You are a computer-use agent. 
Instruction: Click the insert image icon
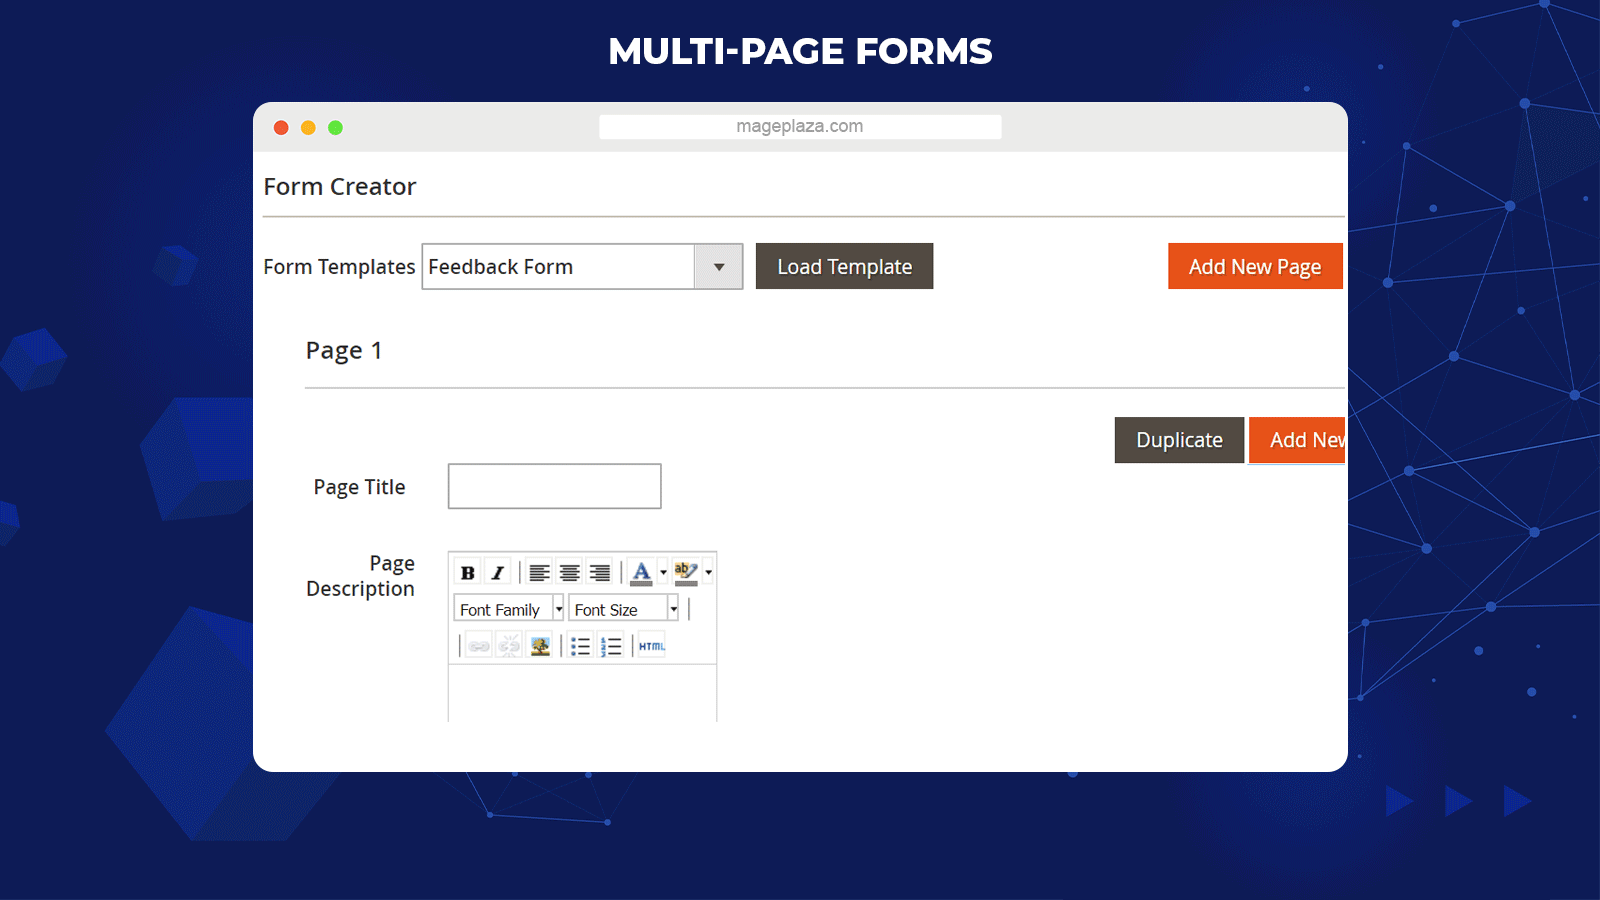pyautogui.click(x=540, y=647)
